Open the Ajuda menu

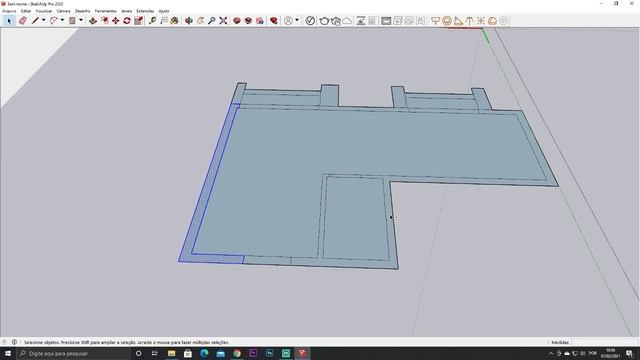[x=164, y=11]
